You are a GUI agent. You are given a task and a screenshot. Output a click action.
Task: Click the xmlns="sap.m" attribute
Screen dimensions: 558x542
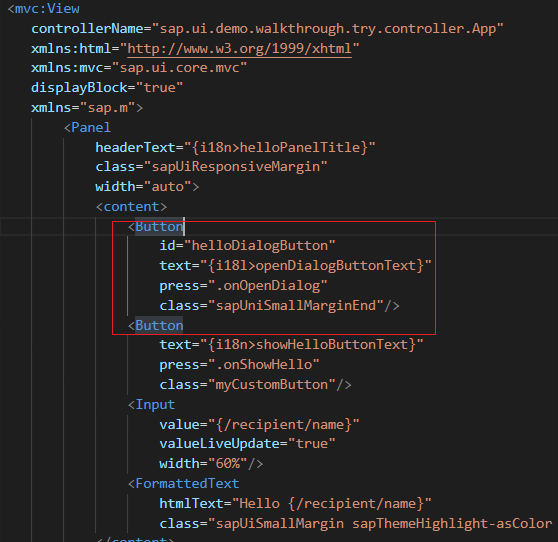83,107
